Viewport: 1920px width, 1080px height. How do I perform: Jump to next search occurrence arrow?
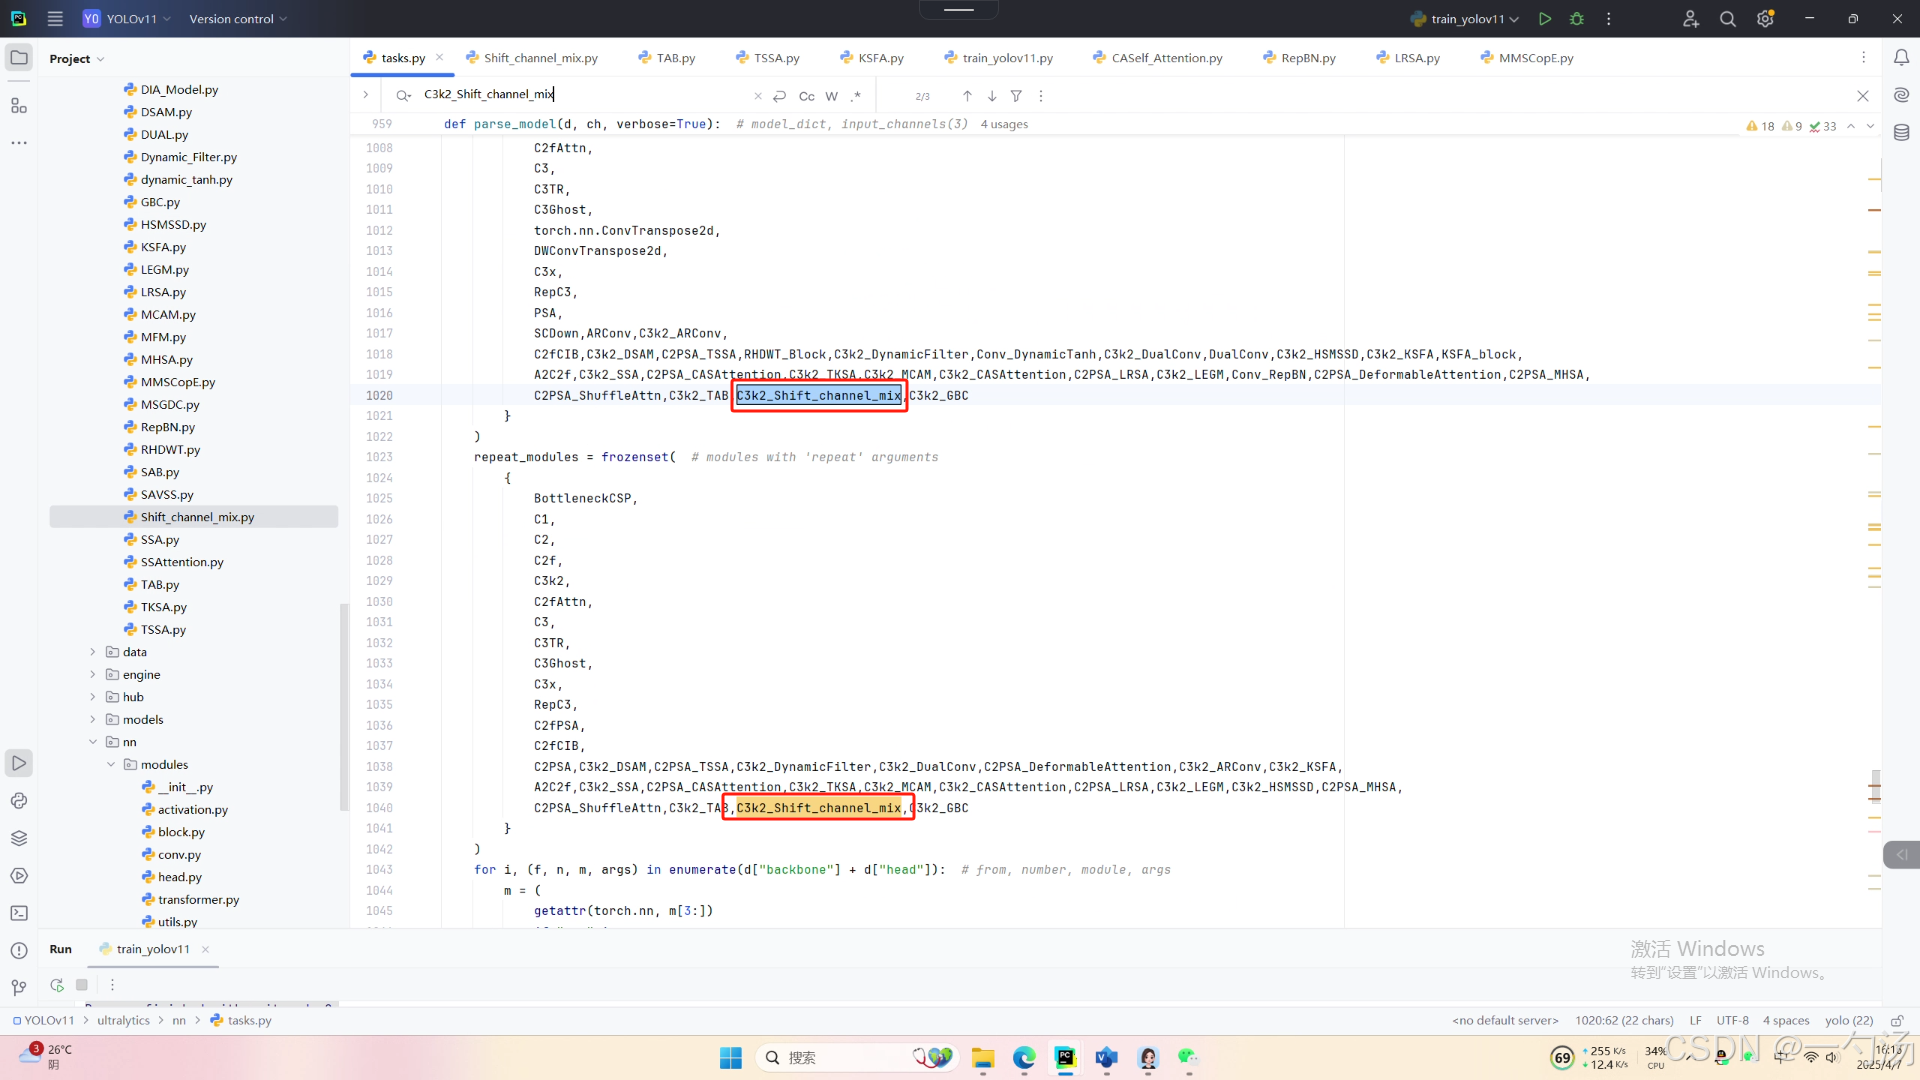click(x=991, y=96)
